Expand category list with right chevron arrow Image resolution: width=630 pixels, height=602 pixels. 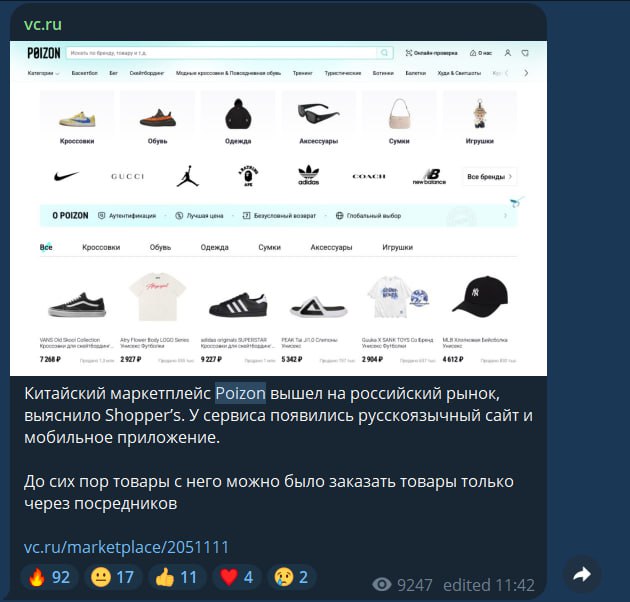click(x=526, y=73)
